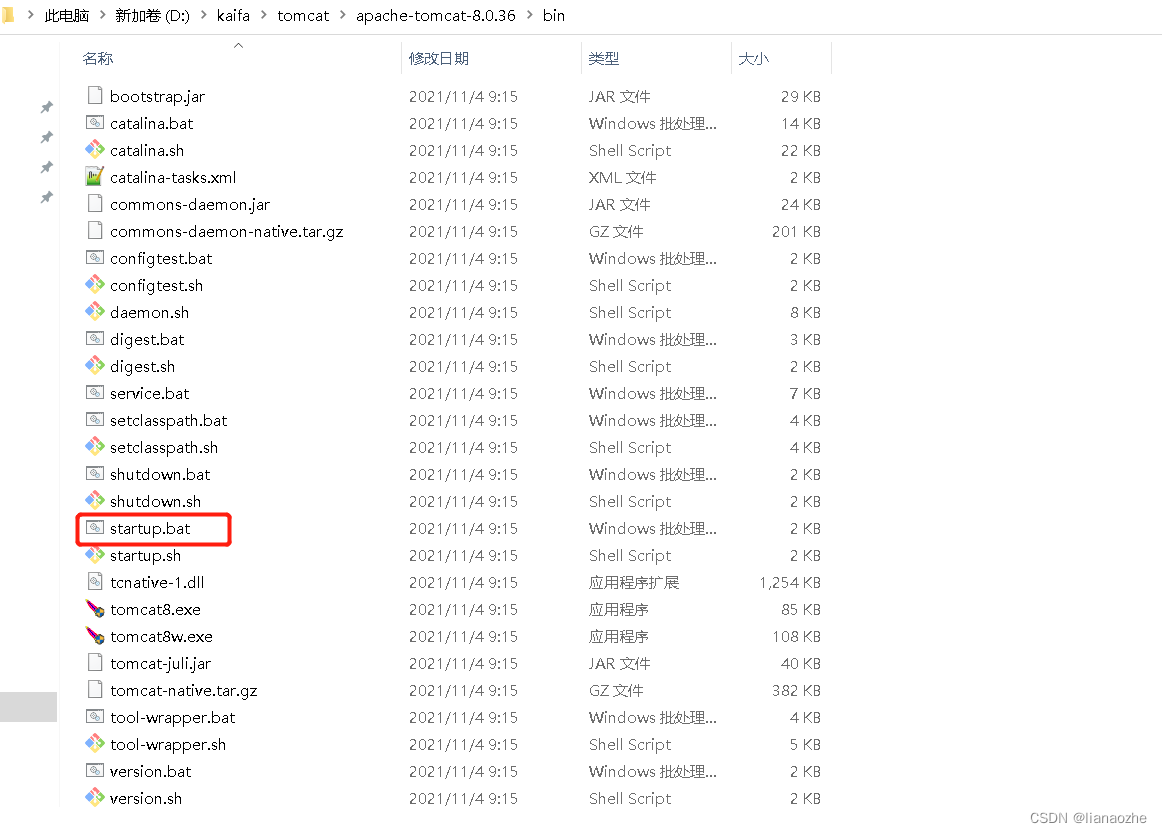Click the service.bat file icon
The height and width of the screenshot is (833, 1162).
click(95, 392)
